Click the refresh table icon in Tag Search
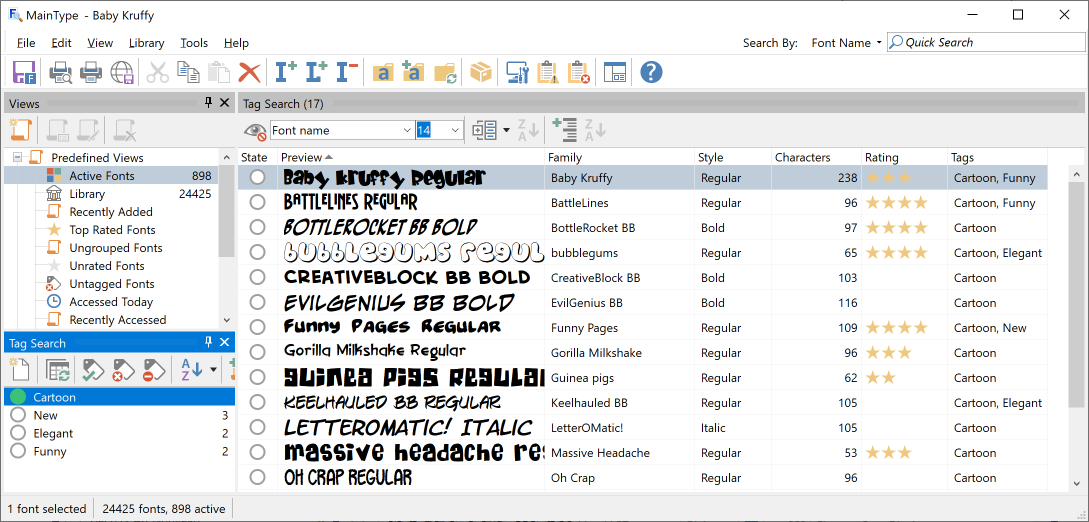The image size is (1089, 522). (x=58, y=369)
